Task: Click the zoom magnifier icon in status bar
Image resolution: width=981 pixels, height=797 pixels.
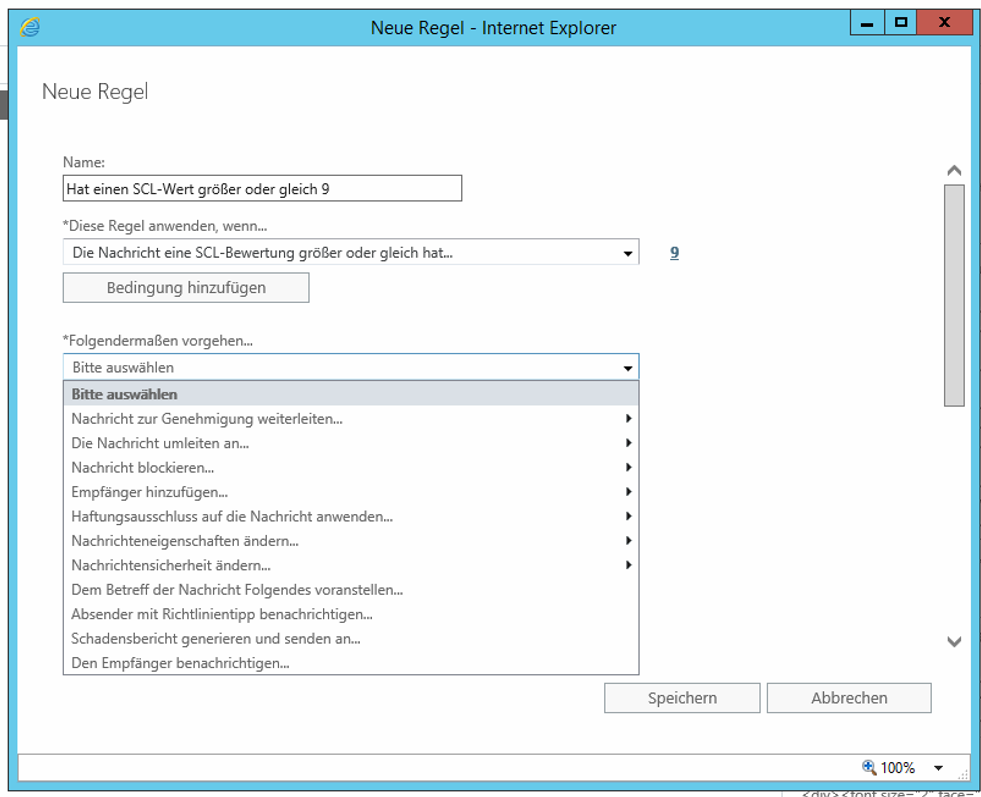Action: [869, 767]
